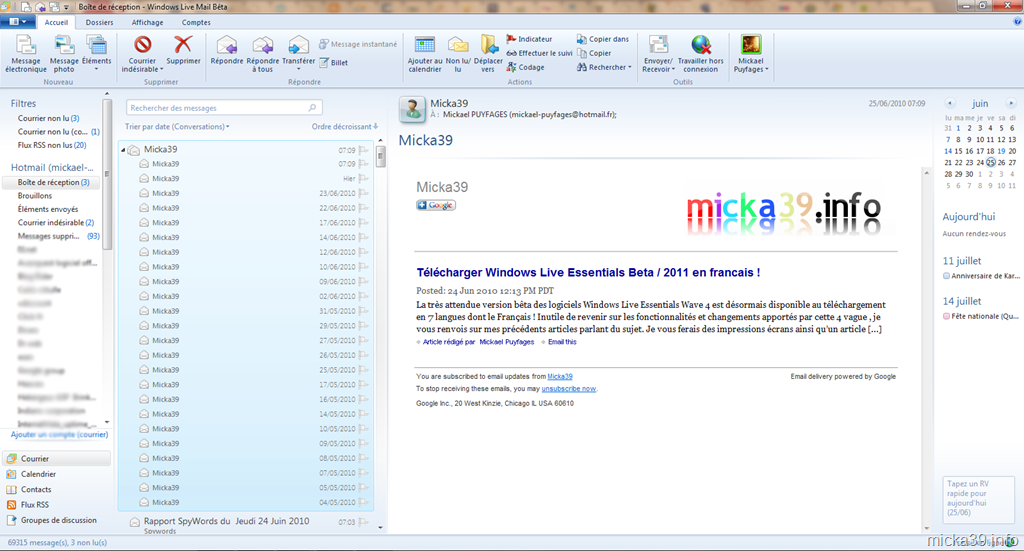Open the Éléments dropdown button
1024x551 pixels.
point(97,54)
